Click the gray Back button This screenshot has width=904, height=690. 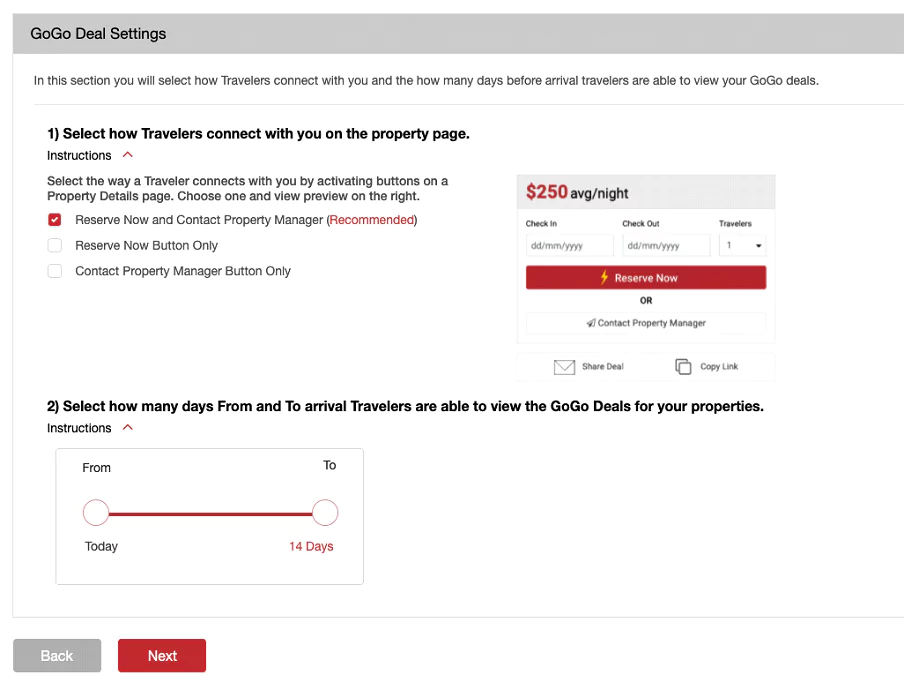point(57,655)
